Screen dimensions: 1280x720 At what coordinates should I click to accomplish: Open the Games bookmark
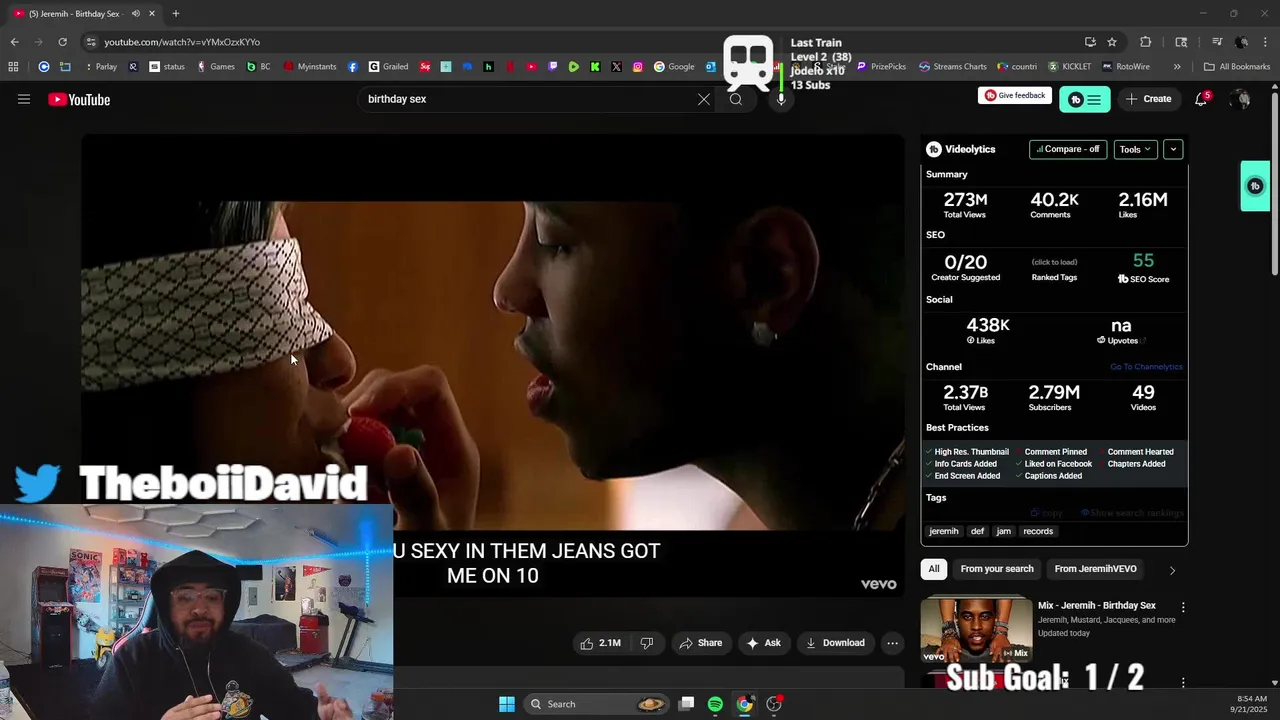click(216, 67)
